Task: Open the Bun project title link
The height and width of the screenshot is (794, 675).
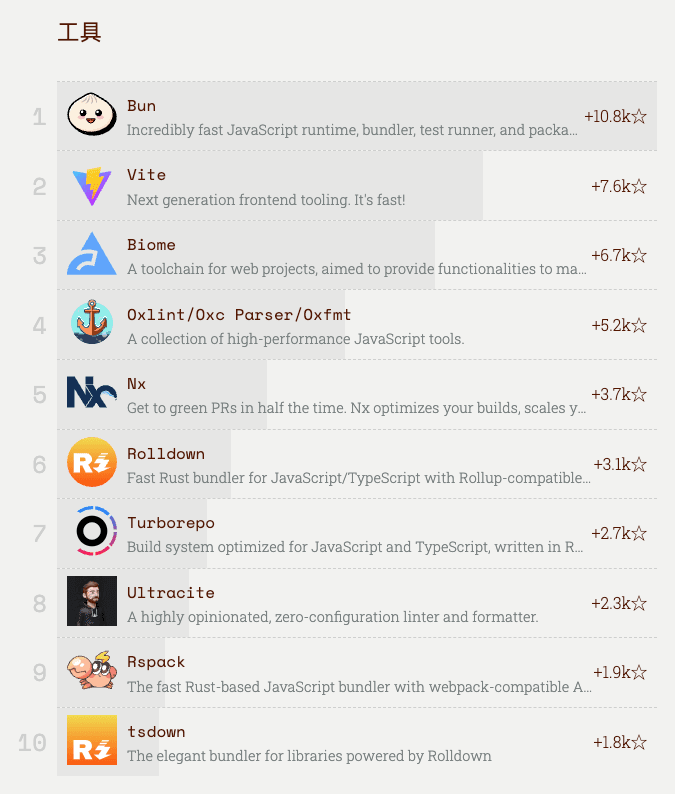Action: point(141,106)
